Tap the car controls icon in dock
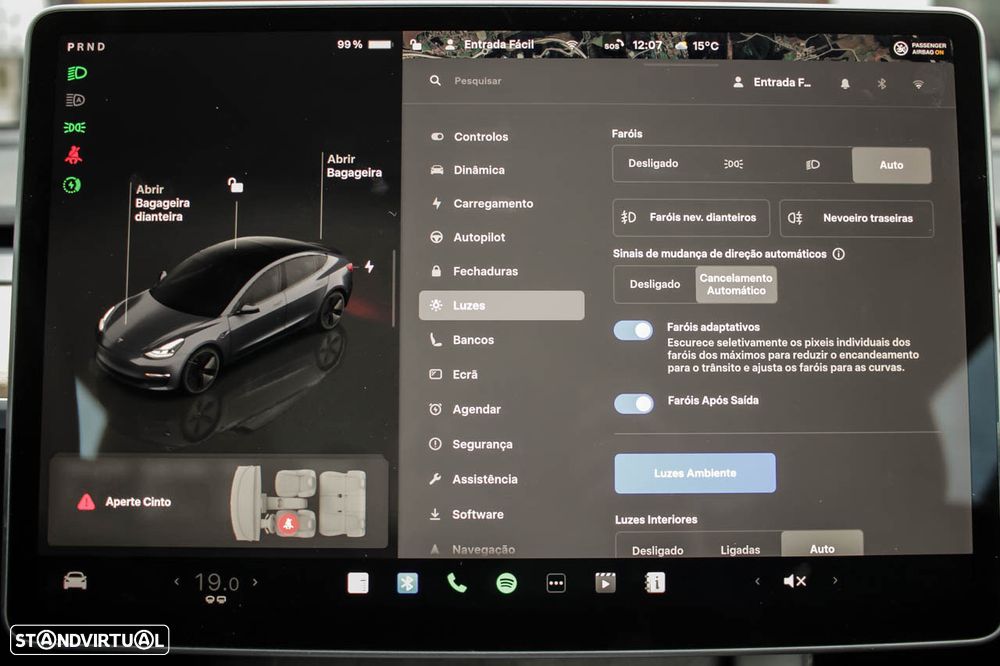The image size is (1000, 666). click(75, 581)
